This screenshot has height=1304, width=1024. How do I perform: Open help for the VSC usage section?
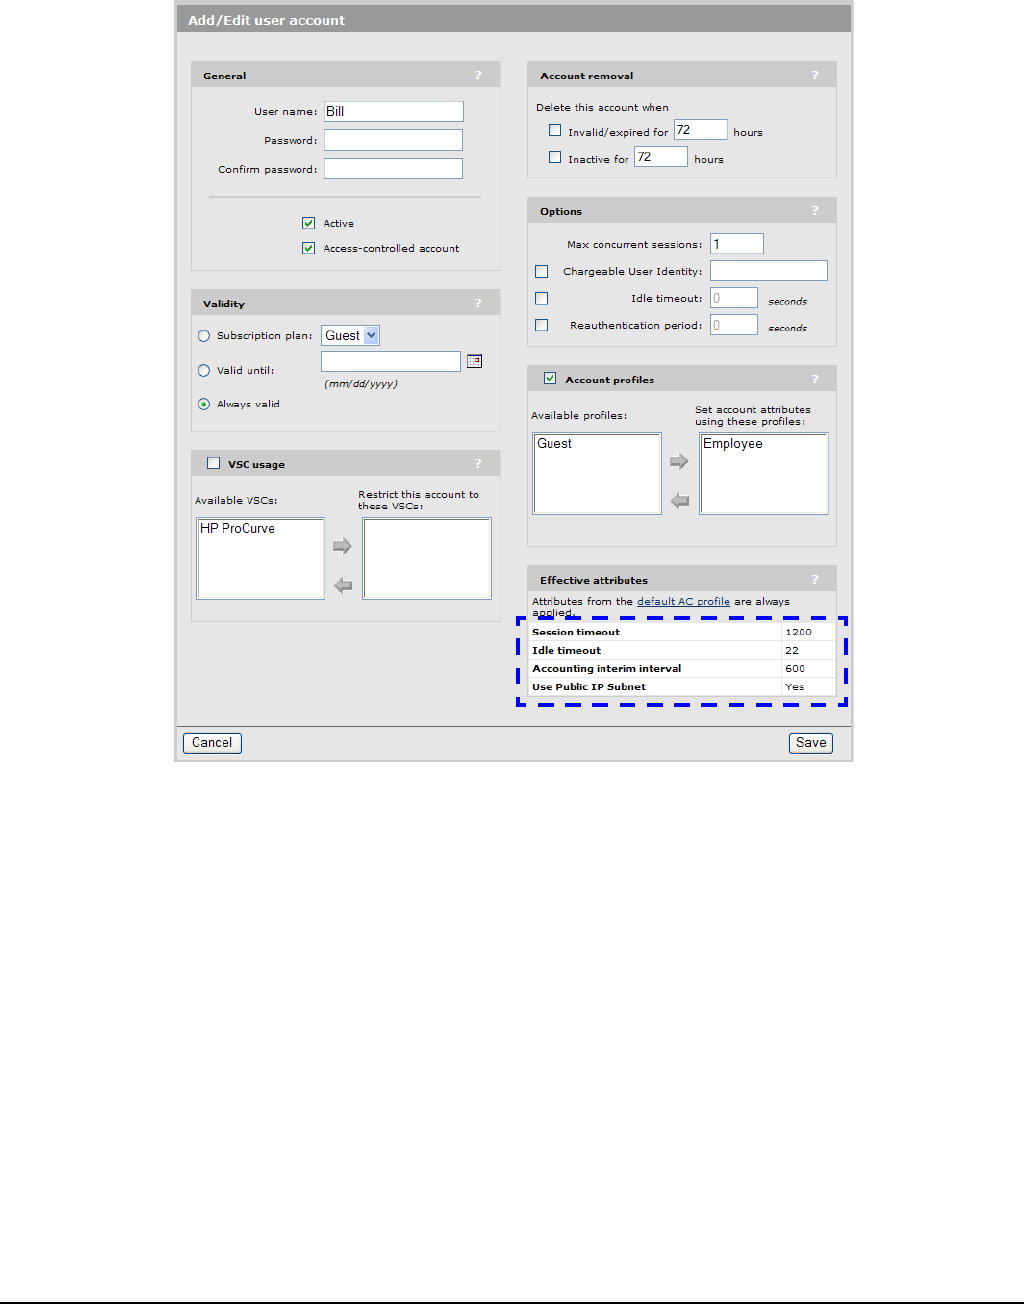pos(478,463)
